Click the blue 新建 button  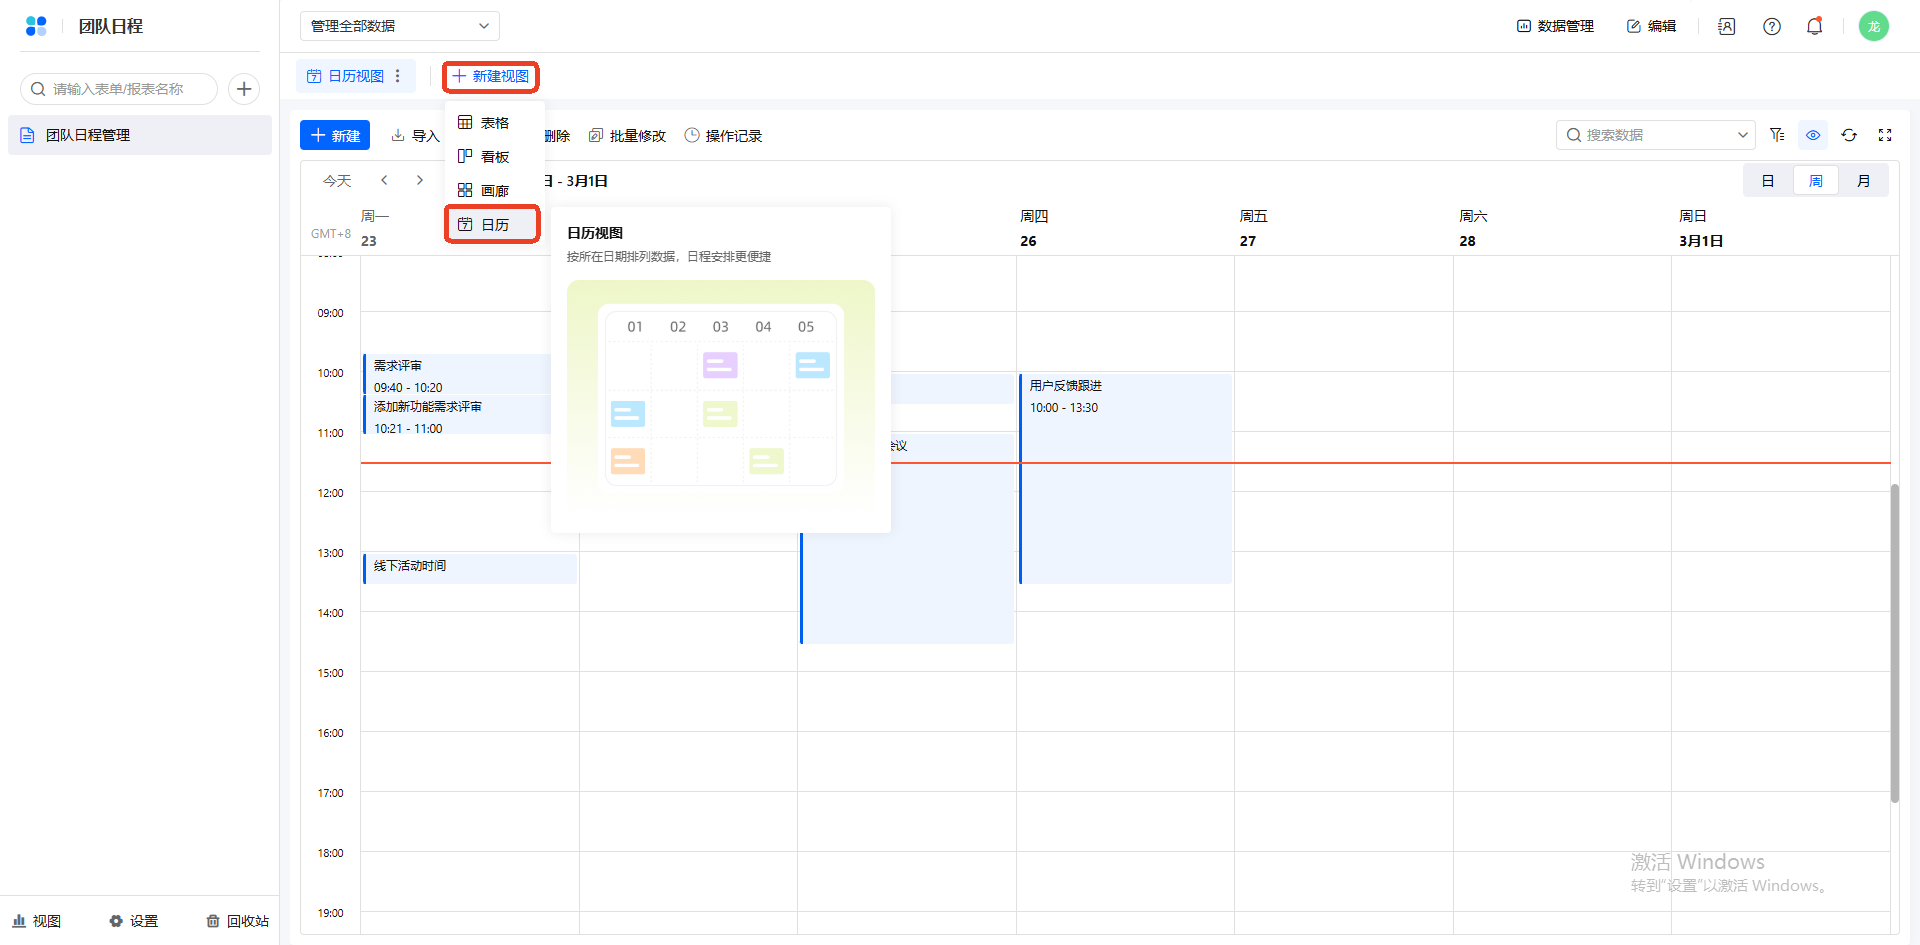click(x=335, y=135)
